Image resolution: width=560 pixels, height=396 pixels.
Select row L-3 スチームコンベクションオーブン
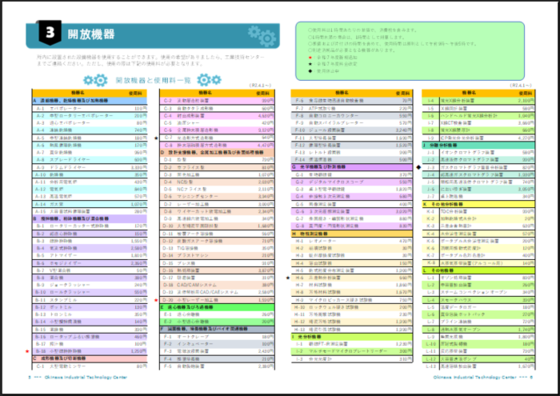click(479, 292)
